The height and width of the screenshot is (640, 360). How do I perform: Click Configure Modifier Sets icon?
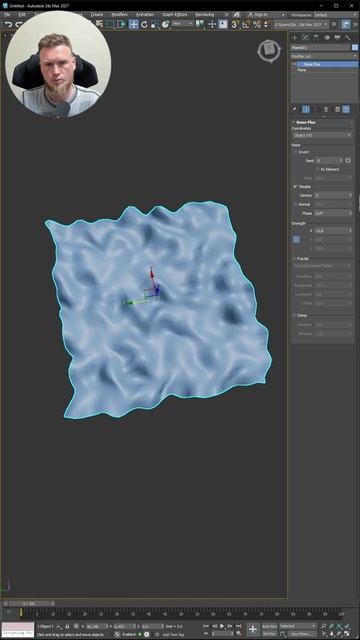[x=338, y=109]
